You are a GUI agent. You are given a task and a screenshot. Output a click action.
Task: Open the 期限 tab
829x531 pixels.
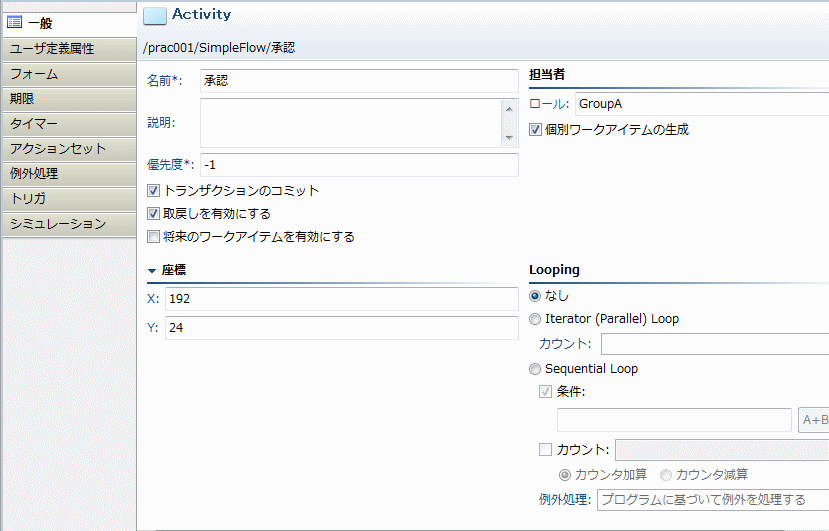(68, 99)
